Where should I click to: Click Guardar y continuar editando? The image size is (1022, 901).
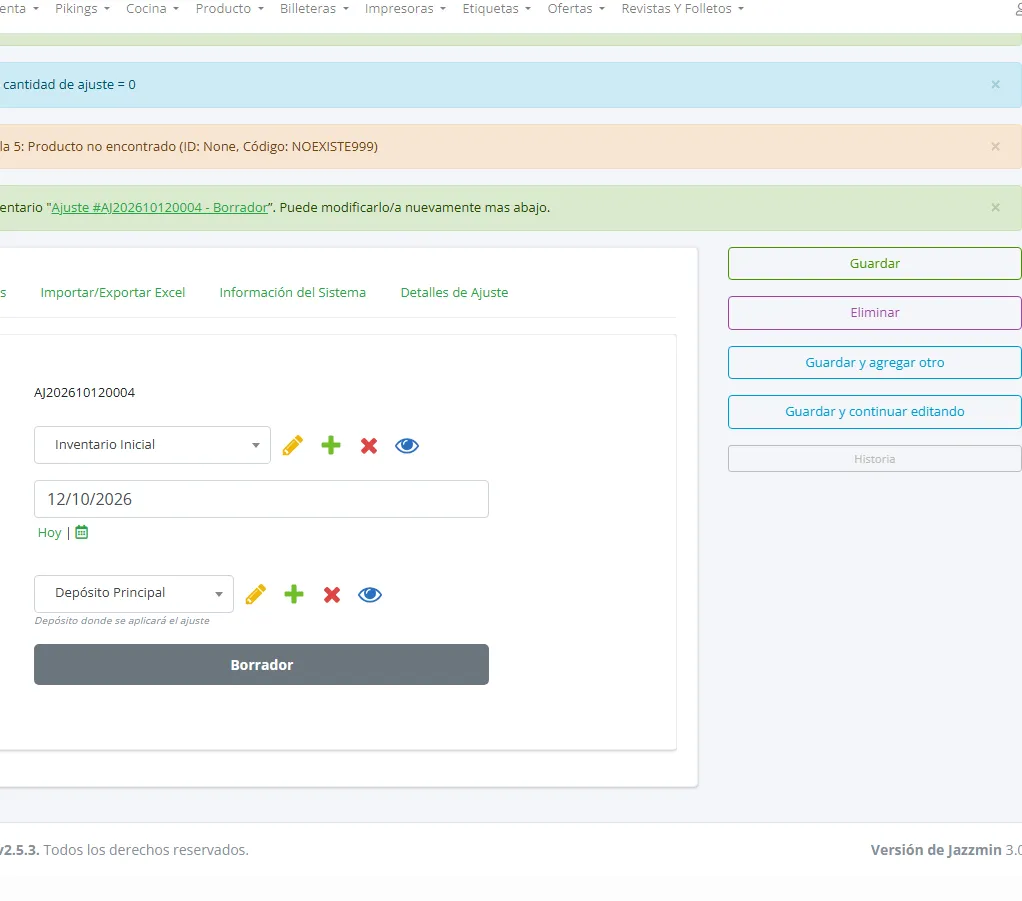click(x=874, y=411)
